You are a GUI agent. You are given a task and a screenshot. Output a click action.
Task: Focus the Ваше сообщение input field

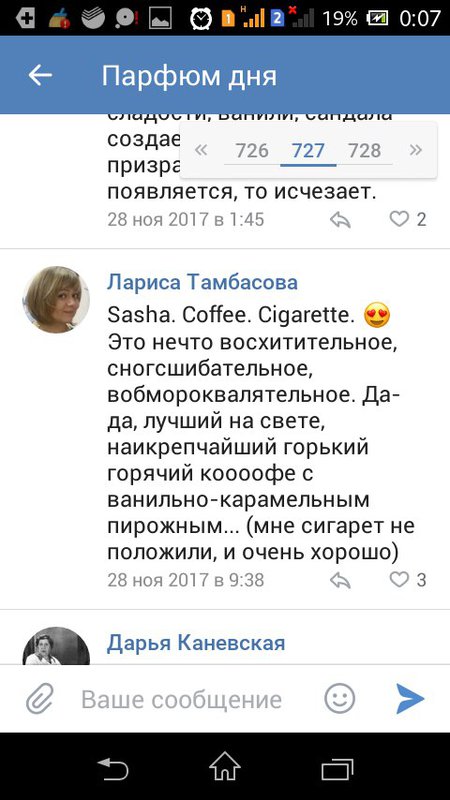pyautogui.click(x=182, y=699)
